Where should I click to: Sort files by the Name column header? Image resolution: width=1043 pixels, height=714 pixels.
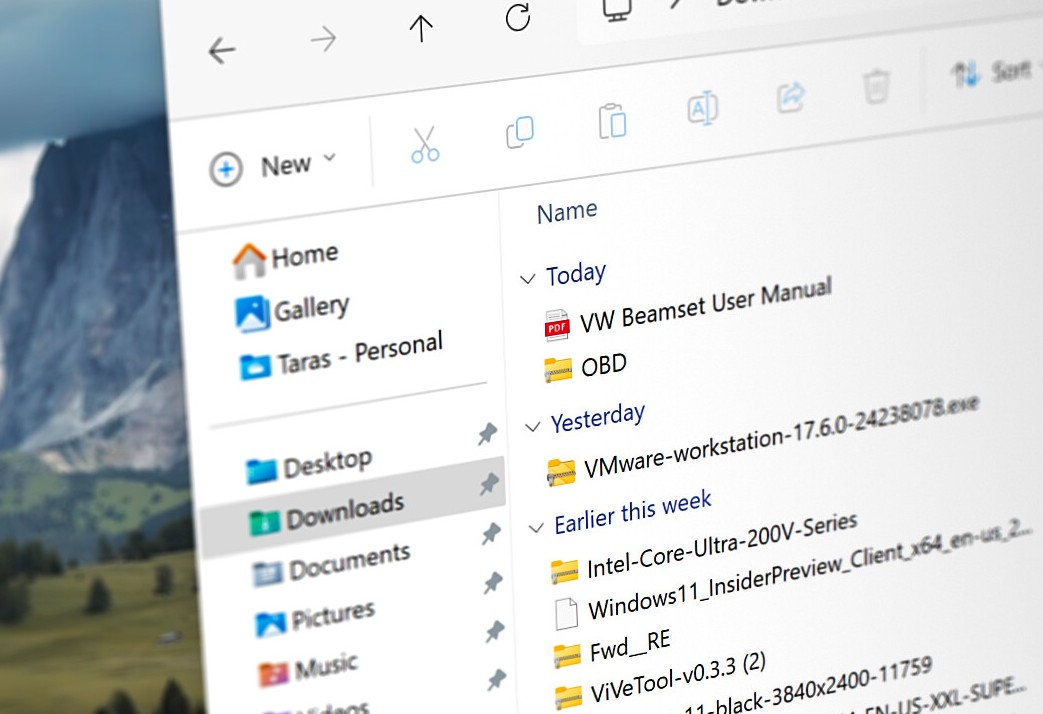567,212
